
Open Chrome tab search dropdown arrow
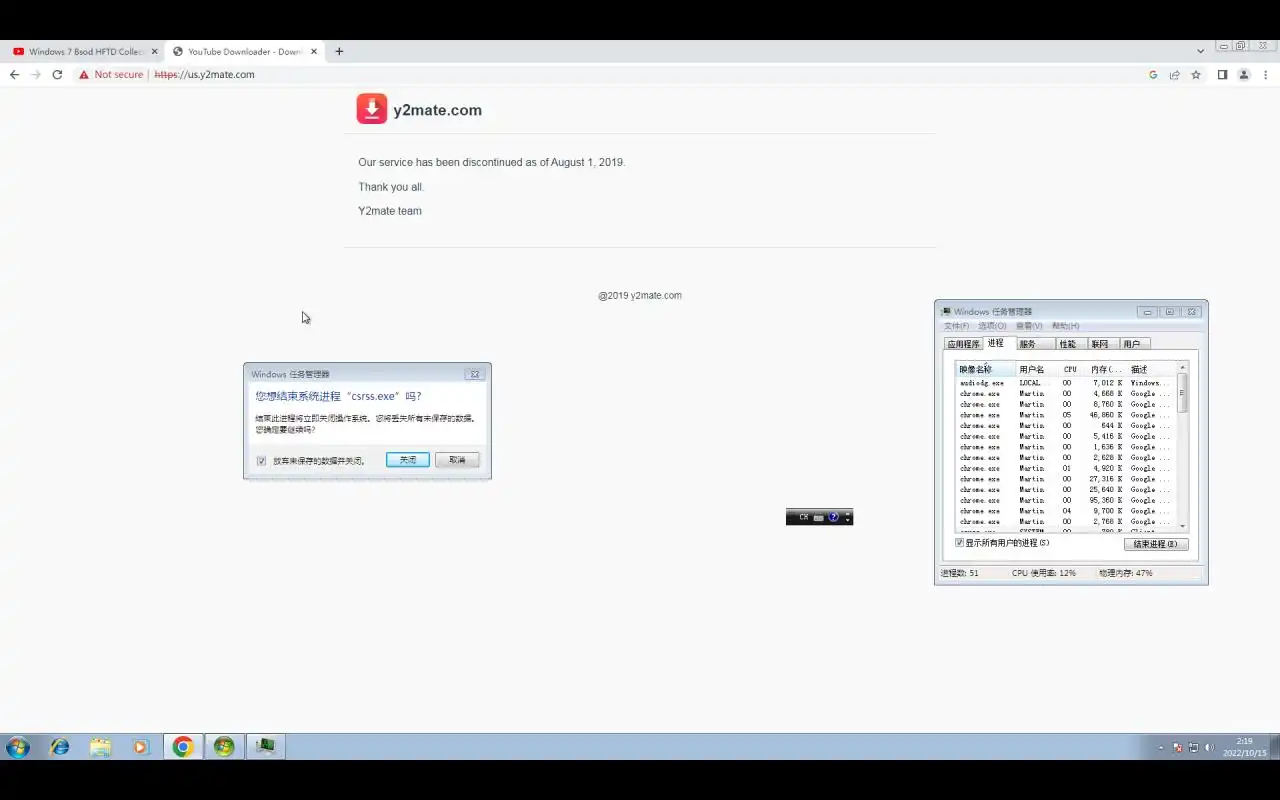pyautogui.click(x=1200, y=51)
